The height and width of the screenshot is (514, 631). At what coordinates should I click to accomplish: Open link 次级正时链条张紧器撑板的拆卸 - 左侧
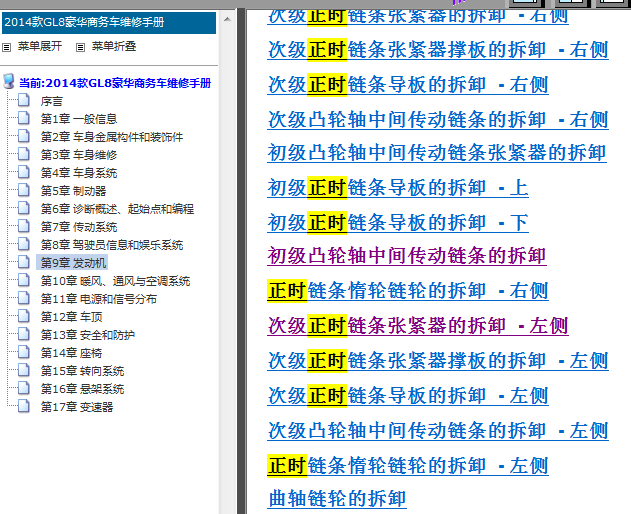(438, 361)
